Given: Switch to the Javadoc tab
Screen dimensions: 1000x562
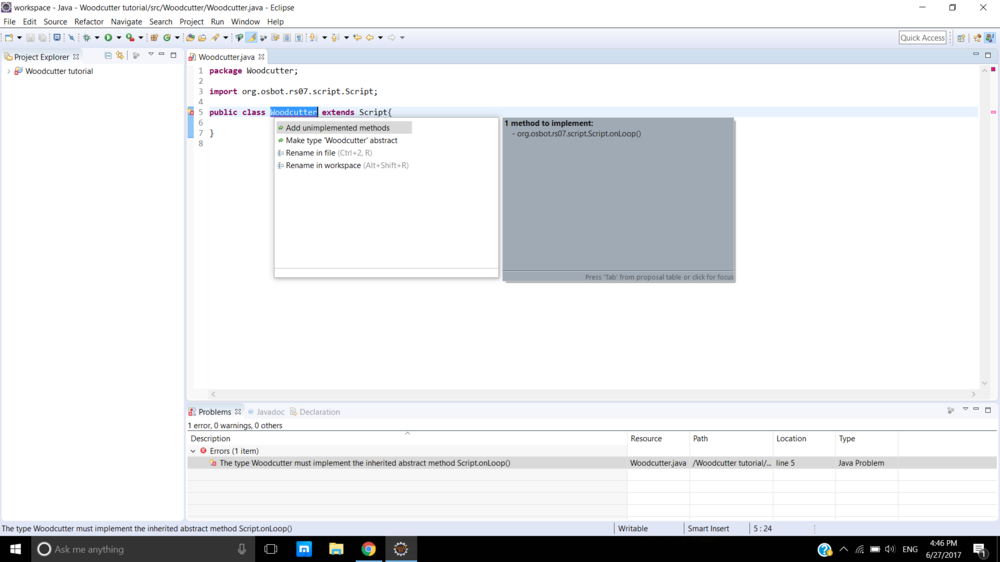Looking at the screenshot, I should tap(265, 412).
